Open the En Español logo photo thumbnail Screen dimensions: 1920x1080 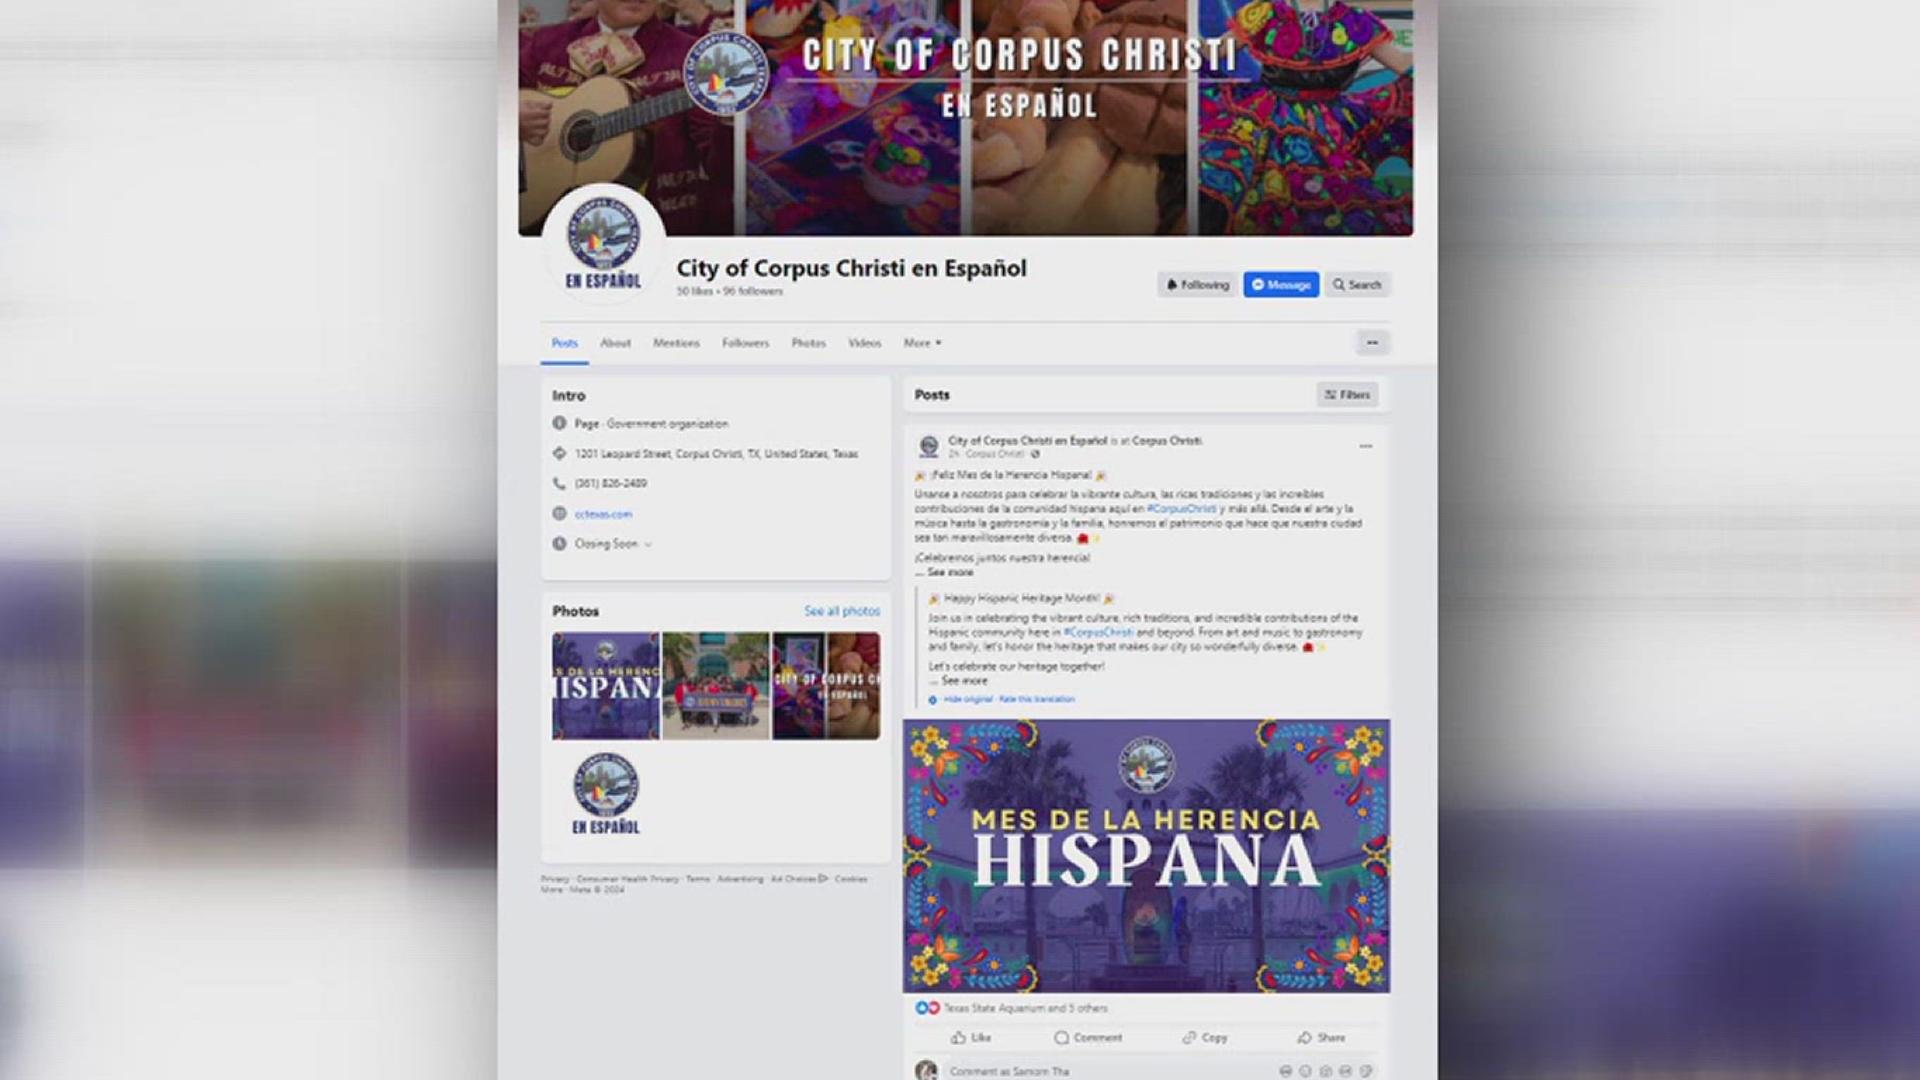click(606, 796)
